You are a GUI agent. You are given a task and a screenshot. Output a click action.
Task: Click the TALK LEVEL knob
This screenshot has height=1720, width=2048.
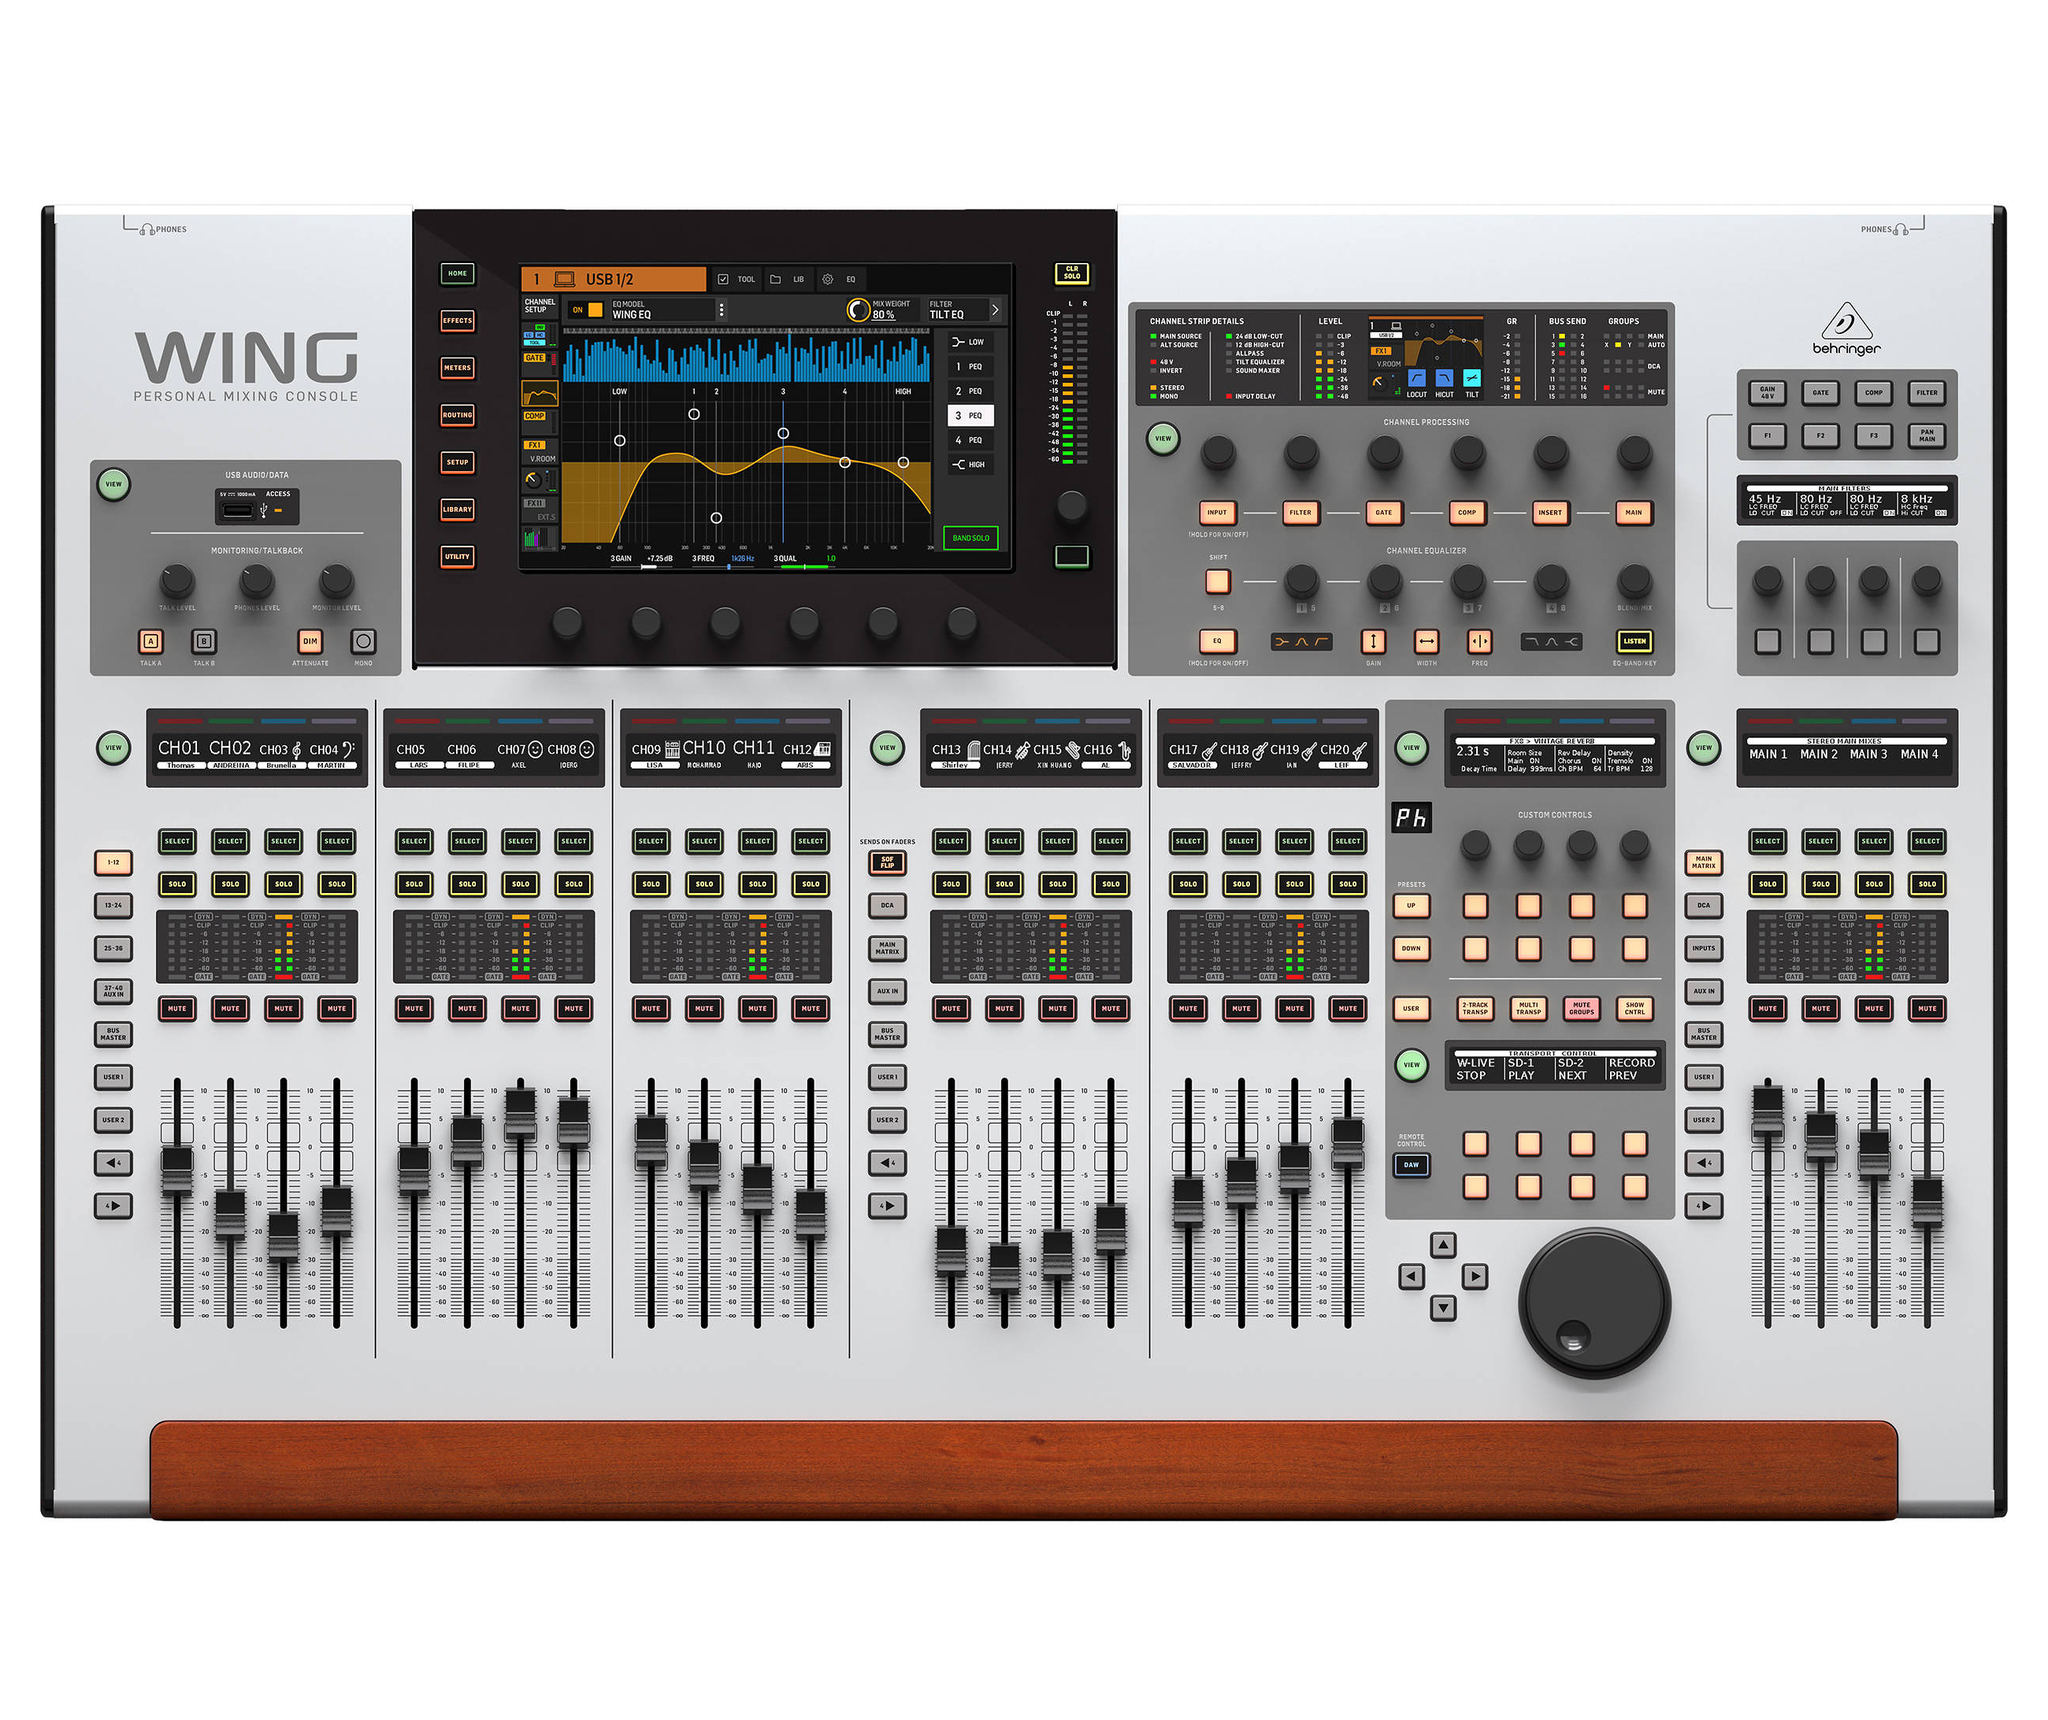coord(177,580)
